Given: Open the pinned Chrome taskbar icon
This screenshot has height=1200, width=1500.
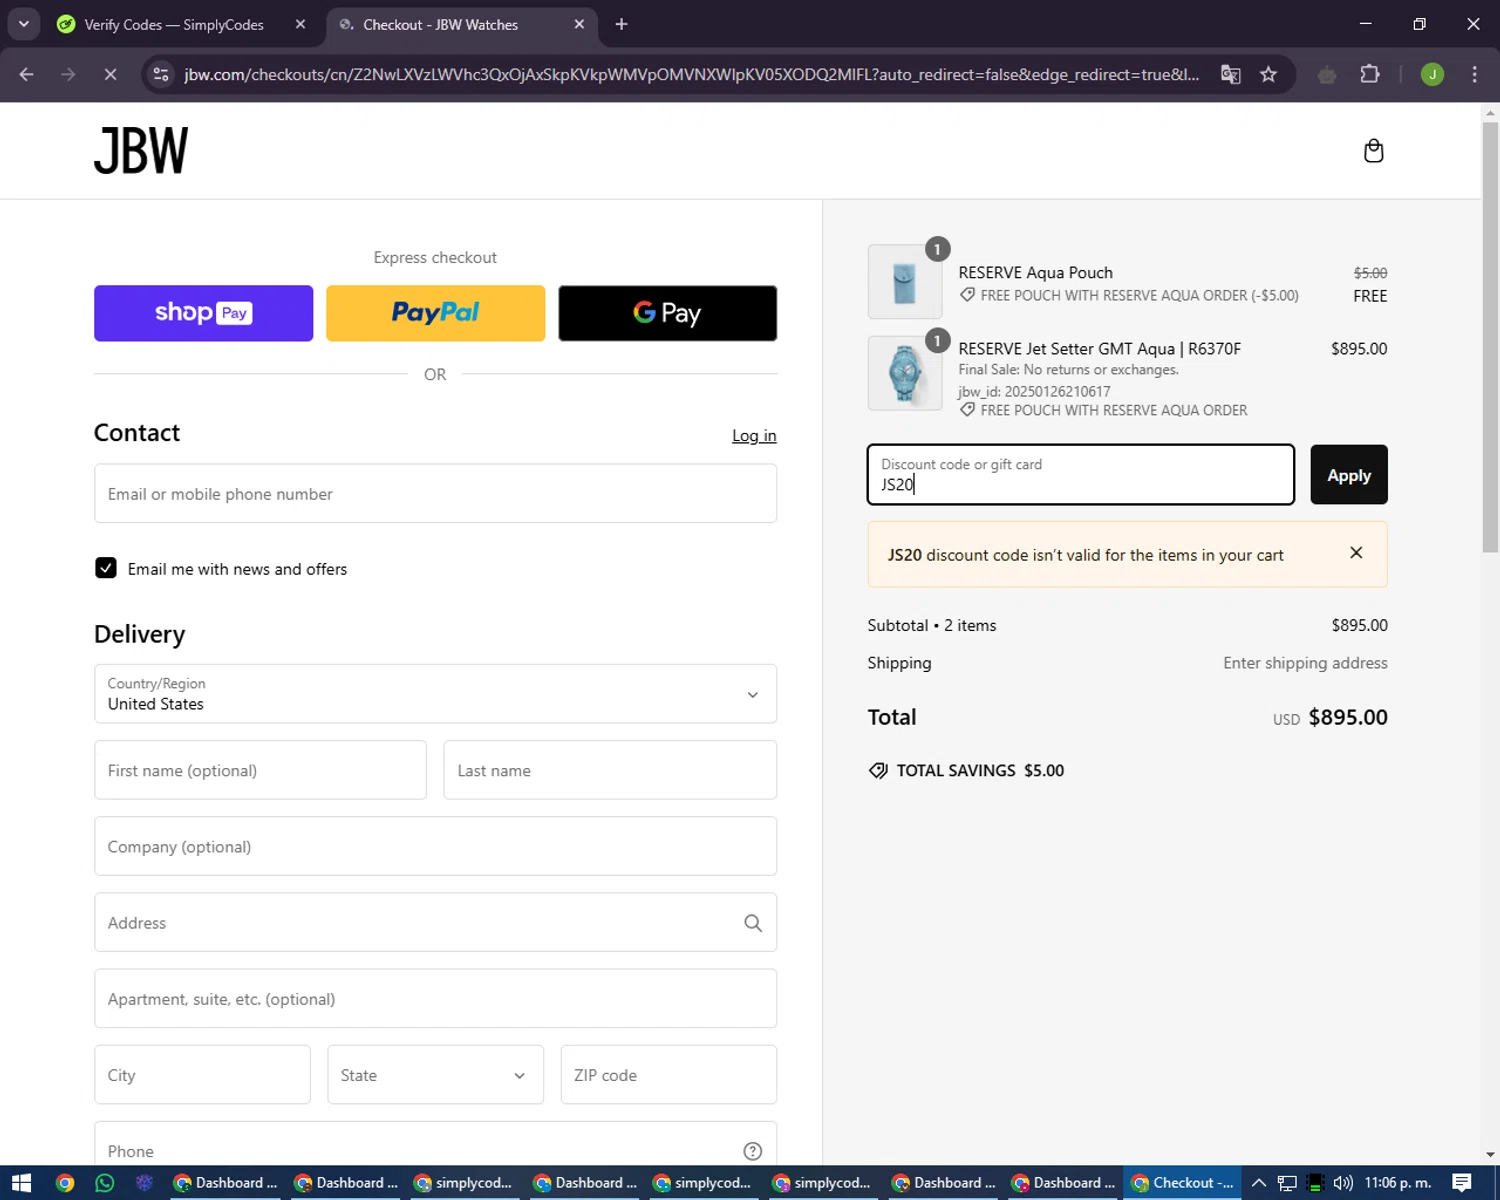Looking at the screenshot, I should [64, 1183].
